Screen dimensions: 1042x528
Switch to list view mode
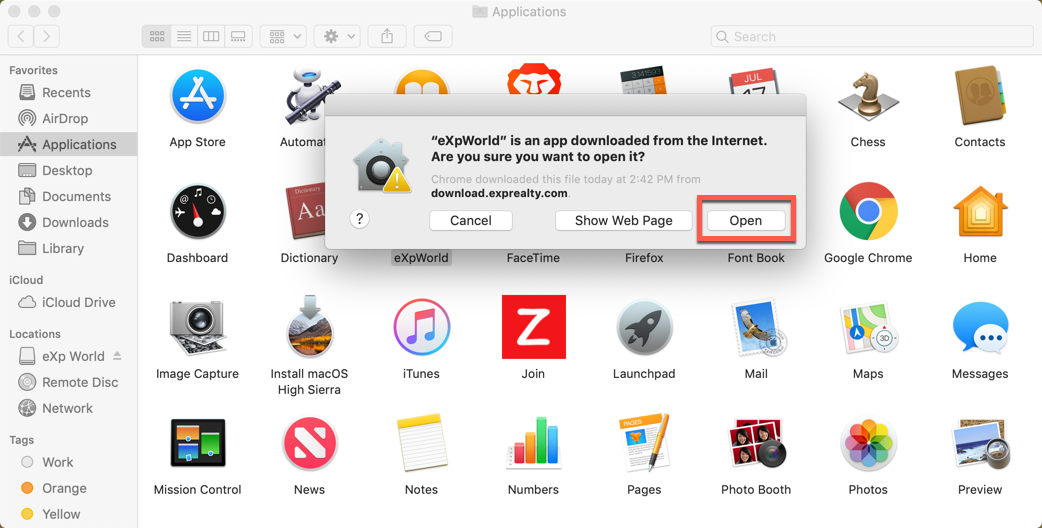(x=184, y=37)
